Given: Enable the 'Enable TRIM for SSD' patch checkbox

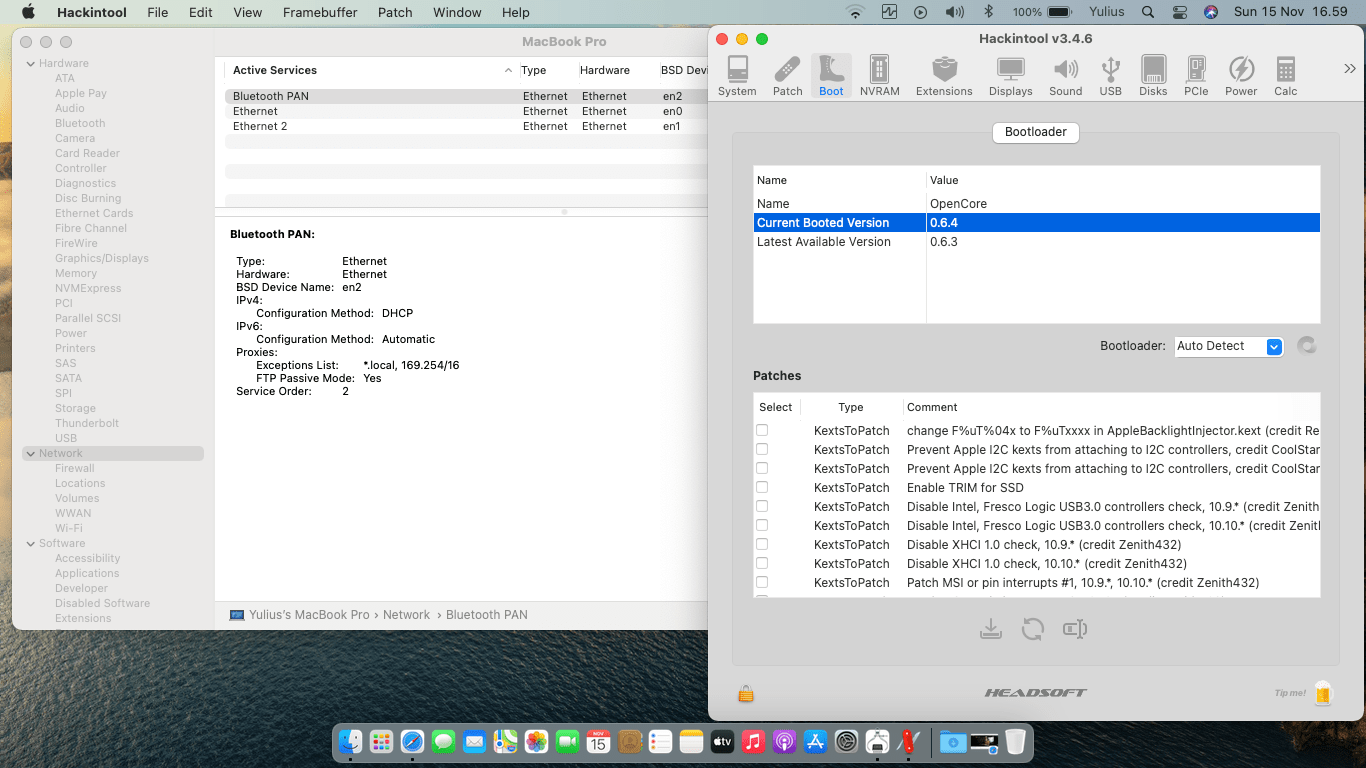Looking at the screenshot, I should [x=762, y=487].
